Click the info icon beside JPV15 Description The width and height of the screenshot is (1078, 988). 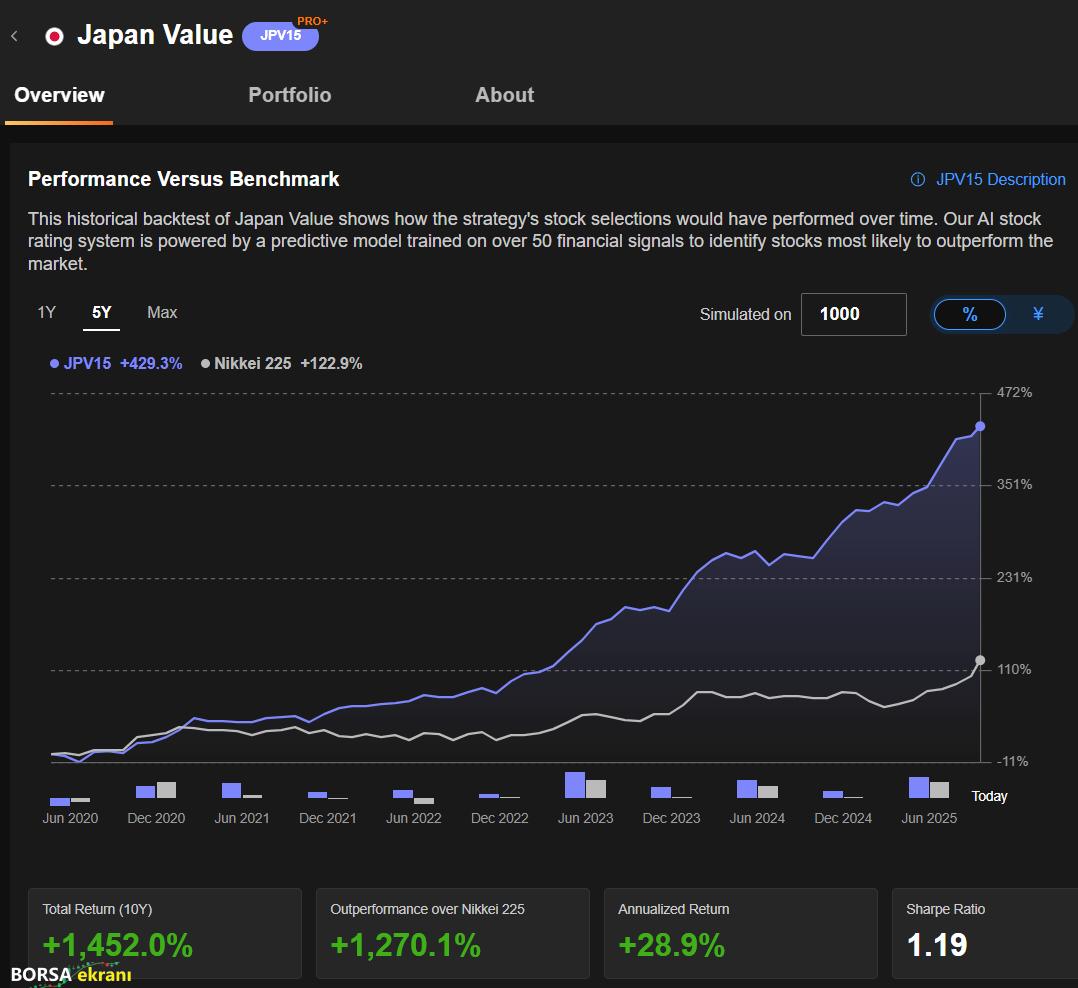(917, 180)
